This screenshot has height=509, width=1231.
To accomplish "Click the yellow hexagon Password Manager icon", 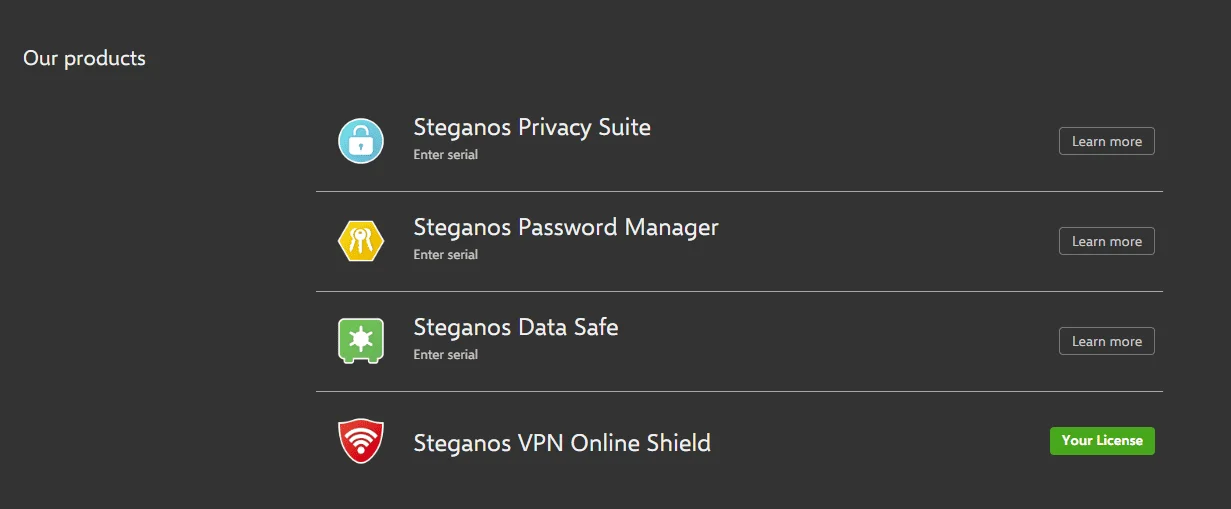I will tap(361, 241).
